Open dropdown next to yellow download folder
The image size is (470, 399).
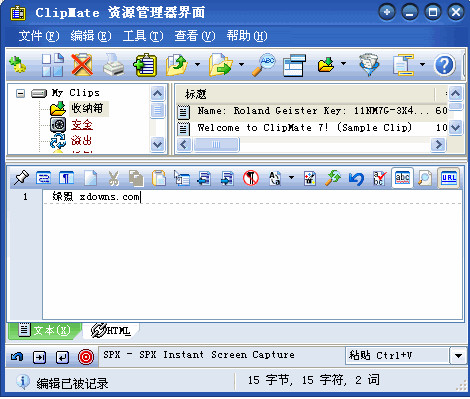(x=343, y=63)
